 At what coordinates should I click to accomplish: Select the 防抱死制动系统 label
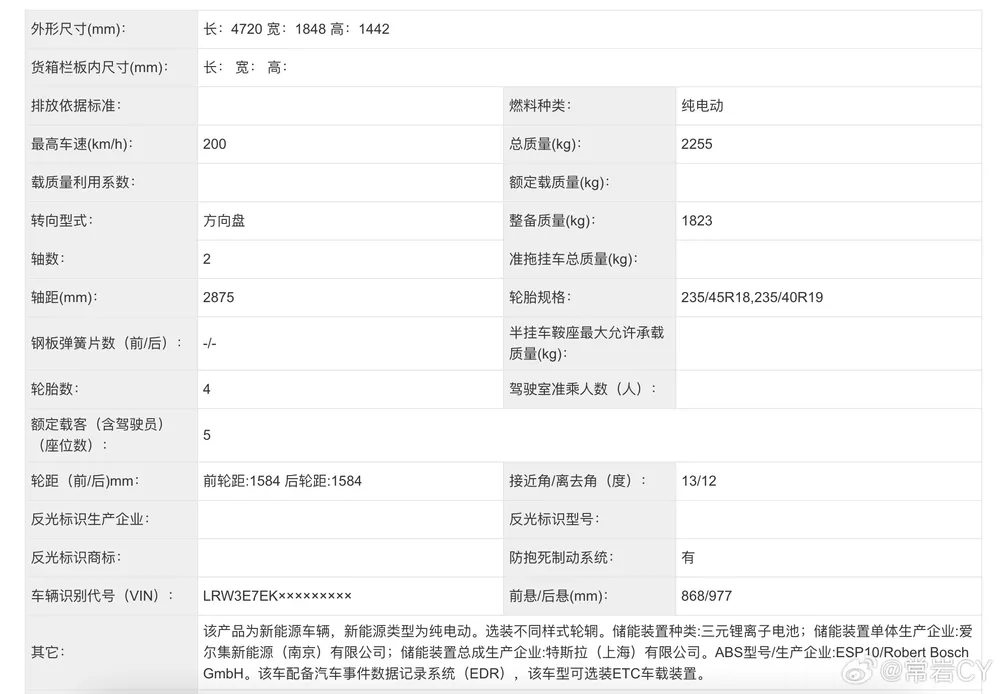coord(561,557)
